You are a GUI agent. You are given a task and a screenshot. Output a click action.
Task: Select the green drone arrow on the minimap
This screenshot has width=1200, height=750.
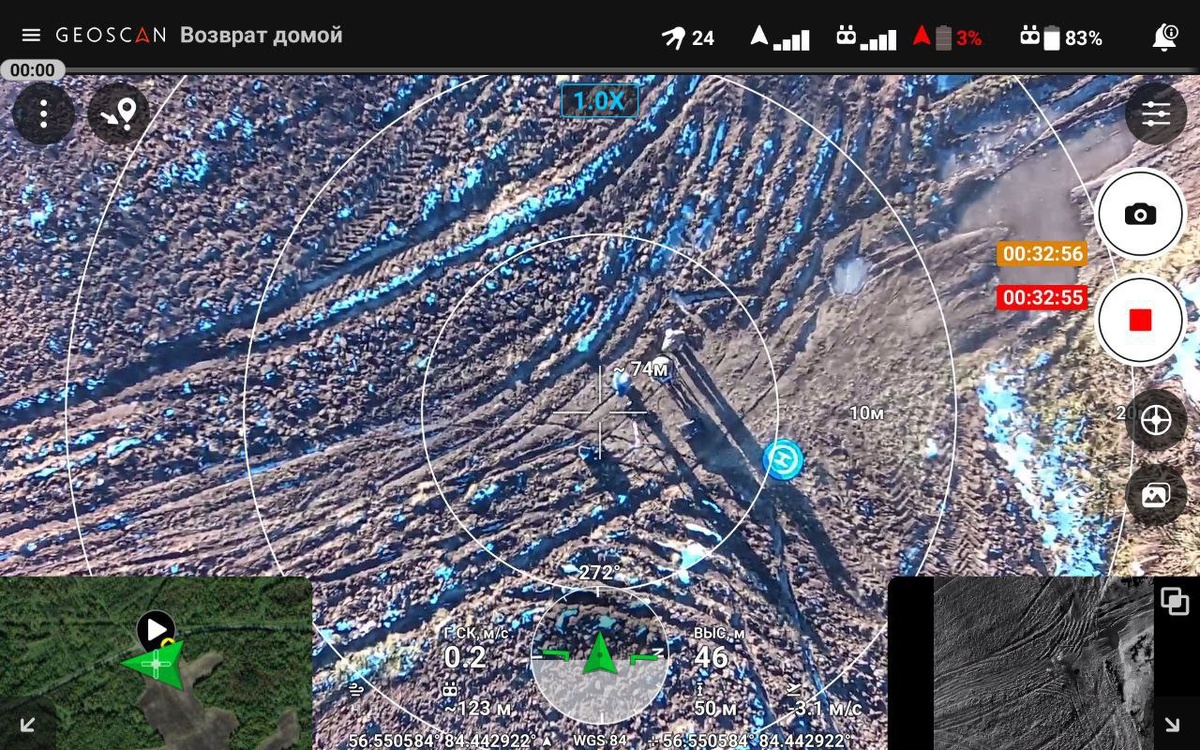156,664
